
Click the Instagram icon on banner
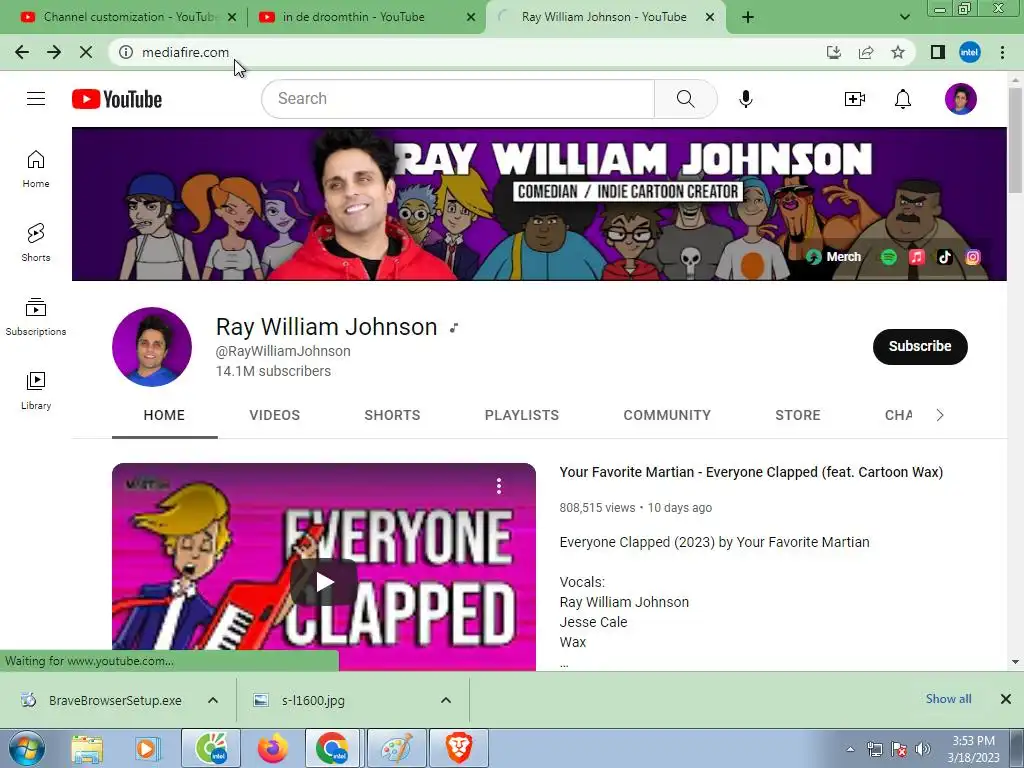pyautogui.click(x=973, y=257)
